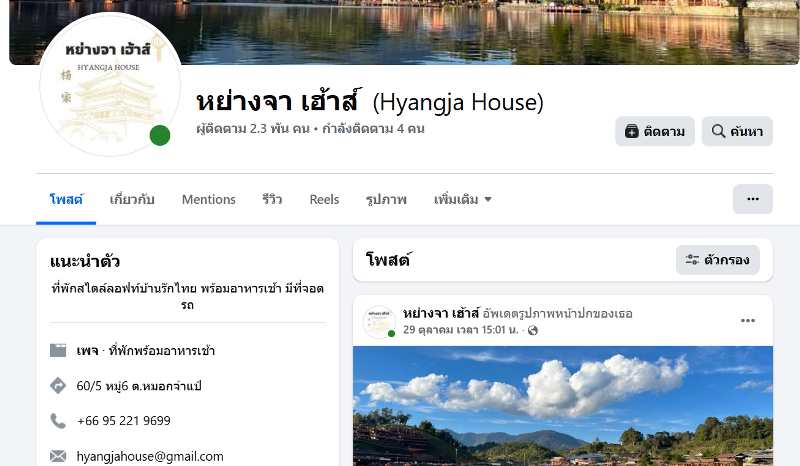Click the hyangjahouse@gmail.com email link

[150, 456]
